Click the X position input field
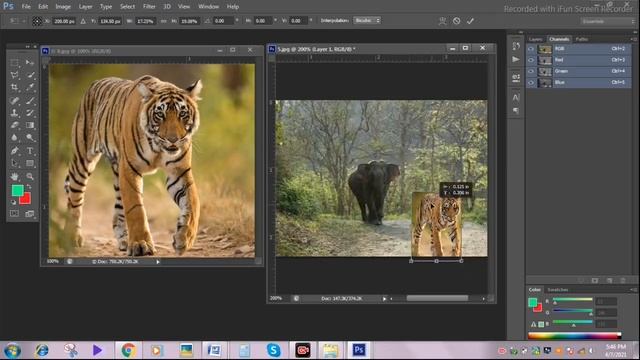This screenshot has height=360, width=640. [x=64, y=21]
